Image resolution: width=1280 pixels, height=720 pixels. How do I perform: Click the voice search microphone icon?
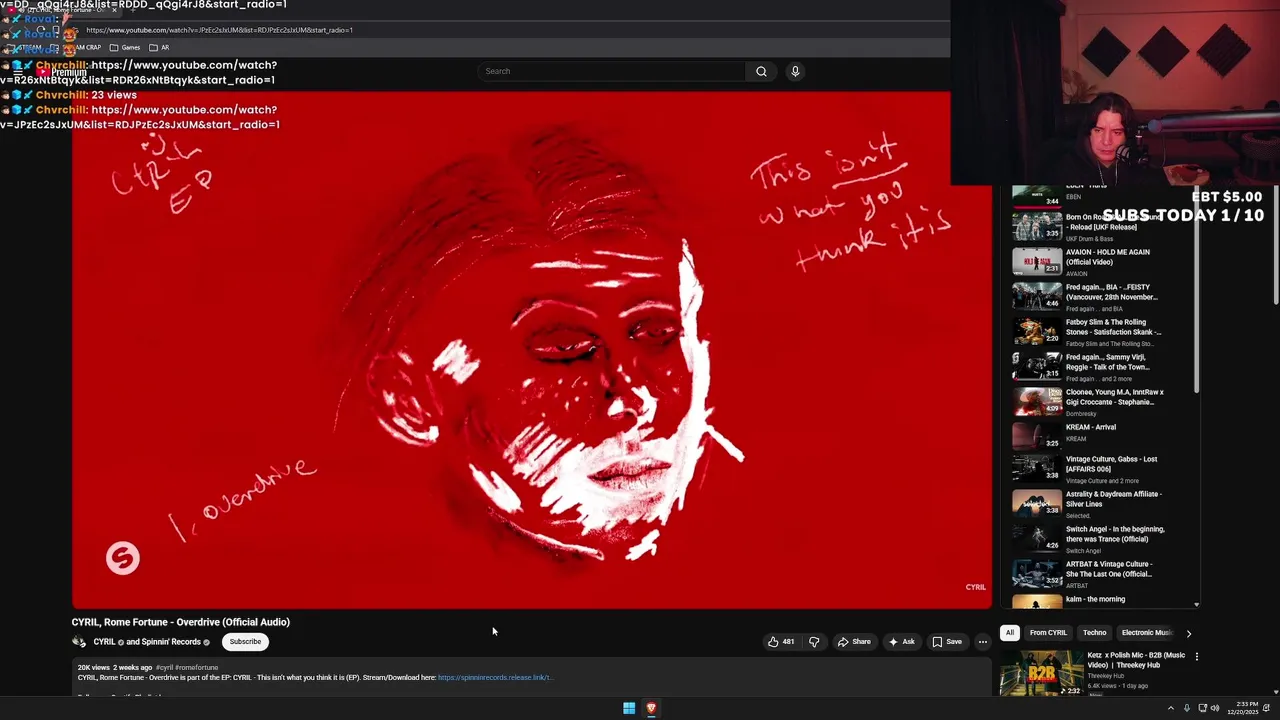click(x=795, y=71)
